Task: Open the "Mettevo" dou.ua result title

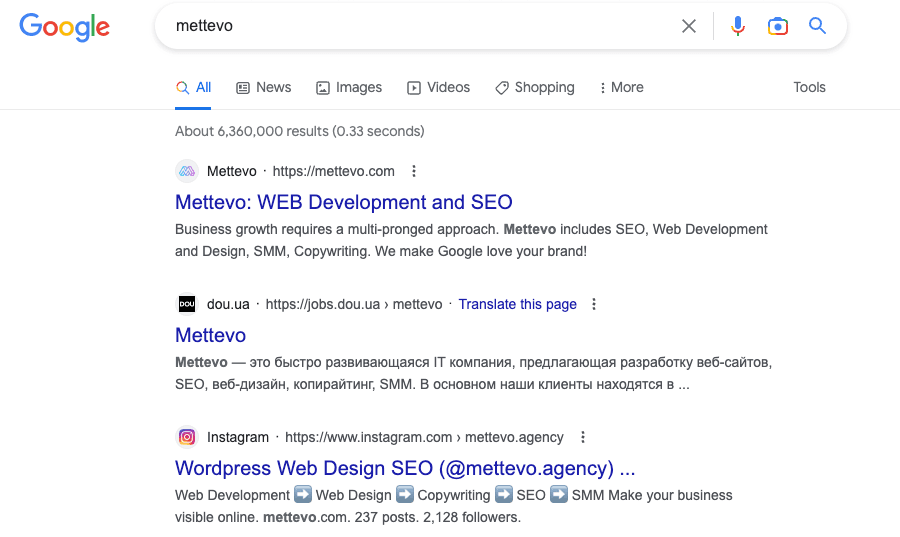Action: [211, 335]
